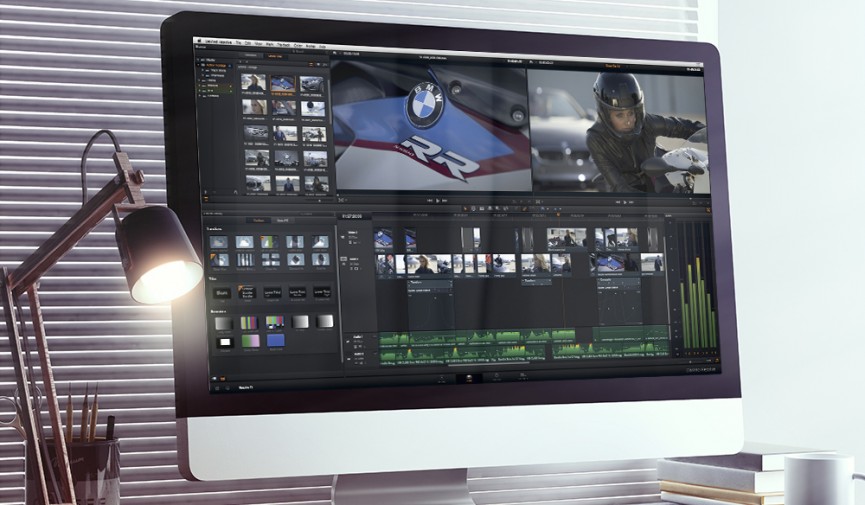
Task: Click the orange playhead on timeline ruler
Action: tap(558, 215)
